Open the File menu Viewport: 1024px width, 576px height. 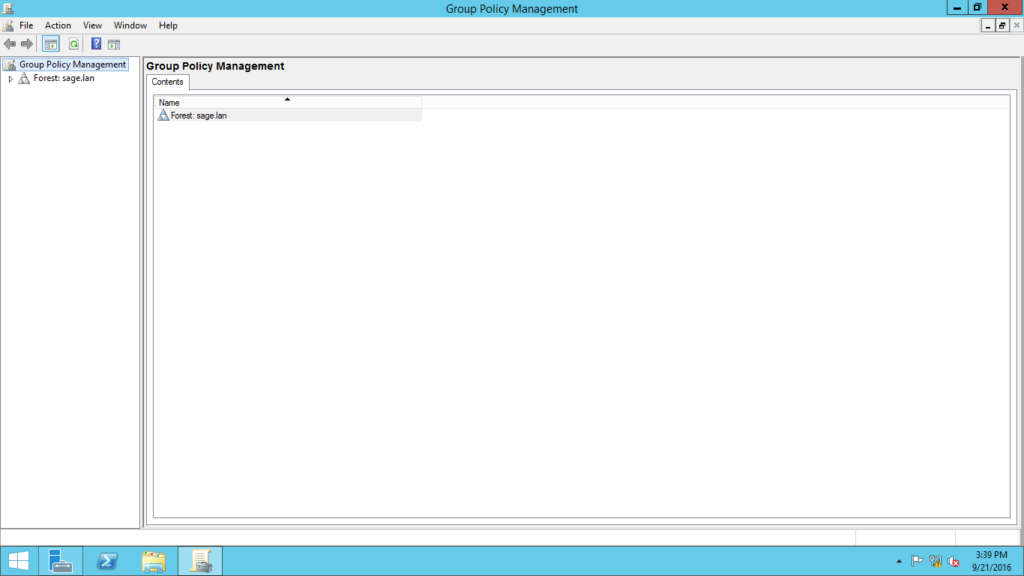(x=26, y=25)
